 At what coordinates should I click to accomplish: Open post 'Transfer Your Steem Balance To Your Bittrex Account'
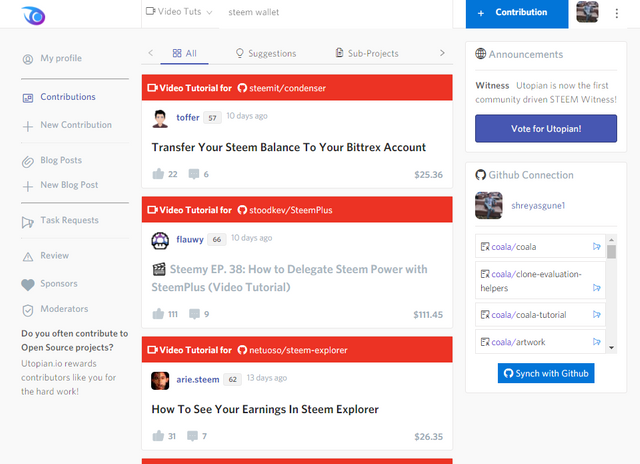pyautogui.click(x=289, y=147)
